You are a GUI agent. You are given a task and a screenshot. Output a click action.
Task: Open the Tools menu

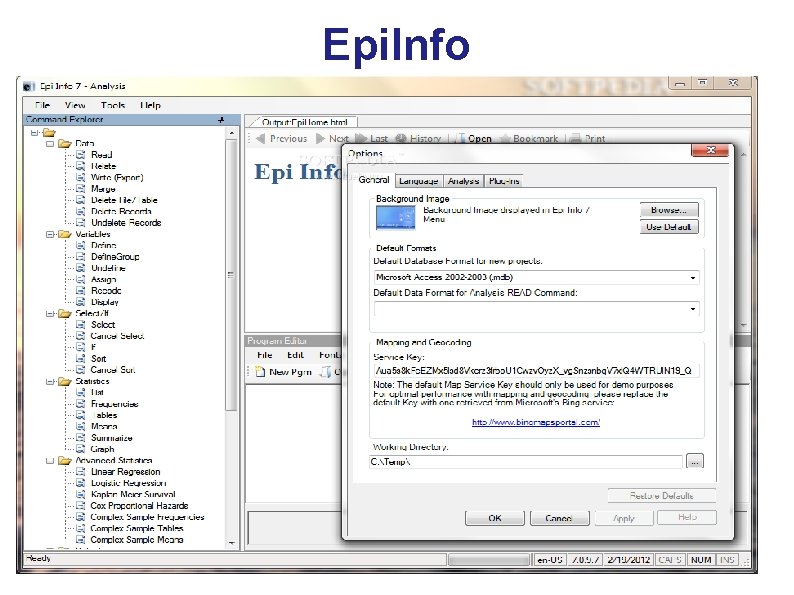pos(113,105)
